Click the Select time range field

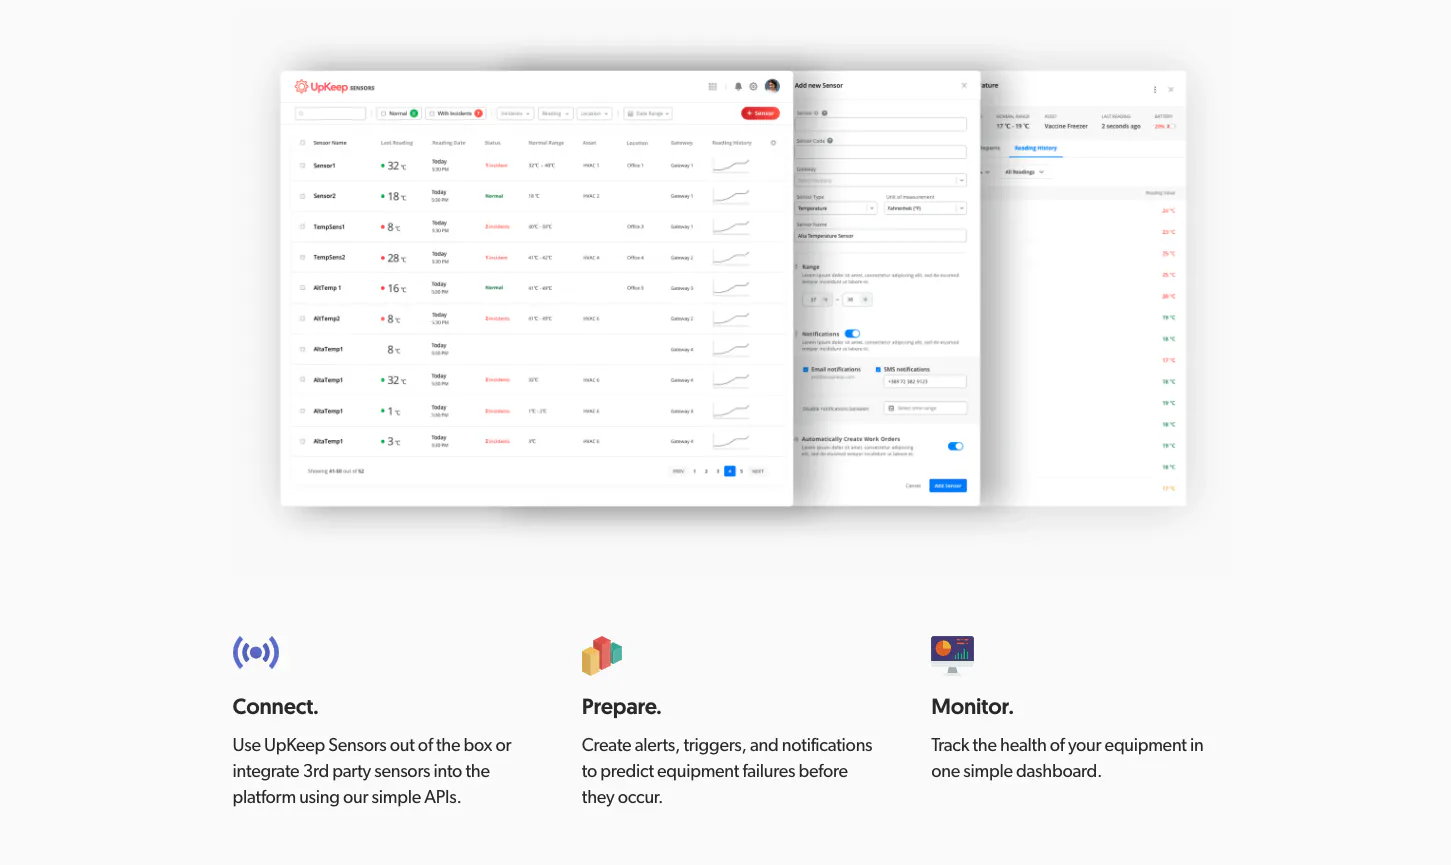(x=925, y=408)
